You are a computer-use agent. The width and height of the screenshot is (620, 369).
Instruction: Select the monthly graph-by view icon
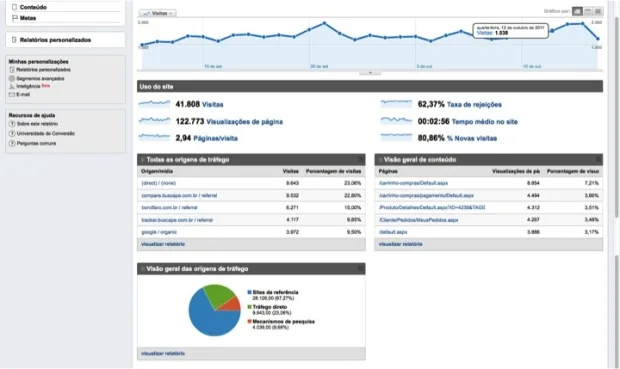[x=598, y=11]
